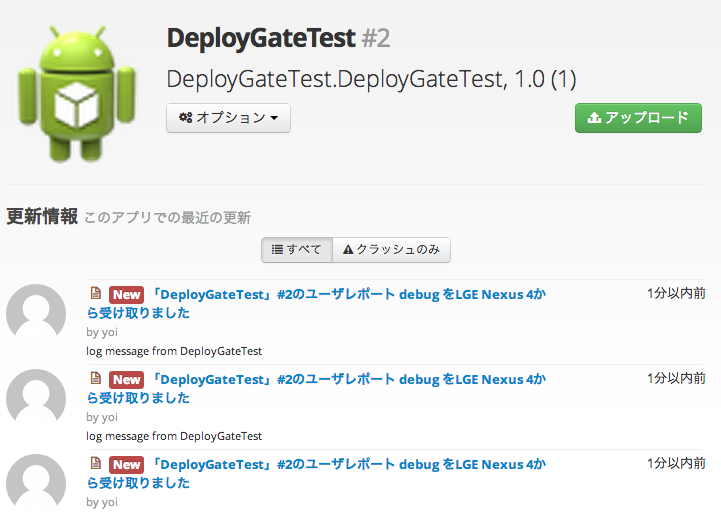
Task: Click the second report's 1分以内前 timestamp
Action: coord(676,378)
